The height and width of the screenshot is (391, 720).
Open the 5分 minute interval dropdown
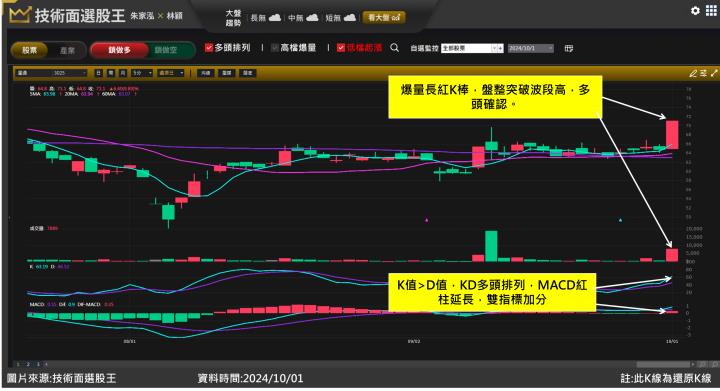pyautogui.click(x=142, y=73)
